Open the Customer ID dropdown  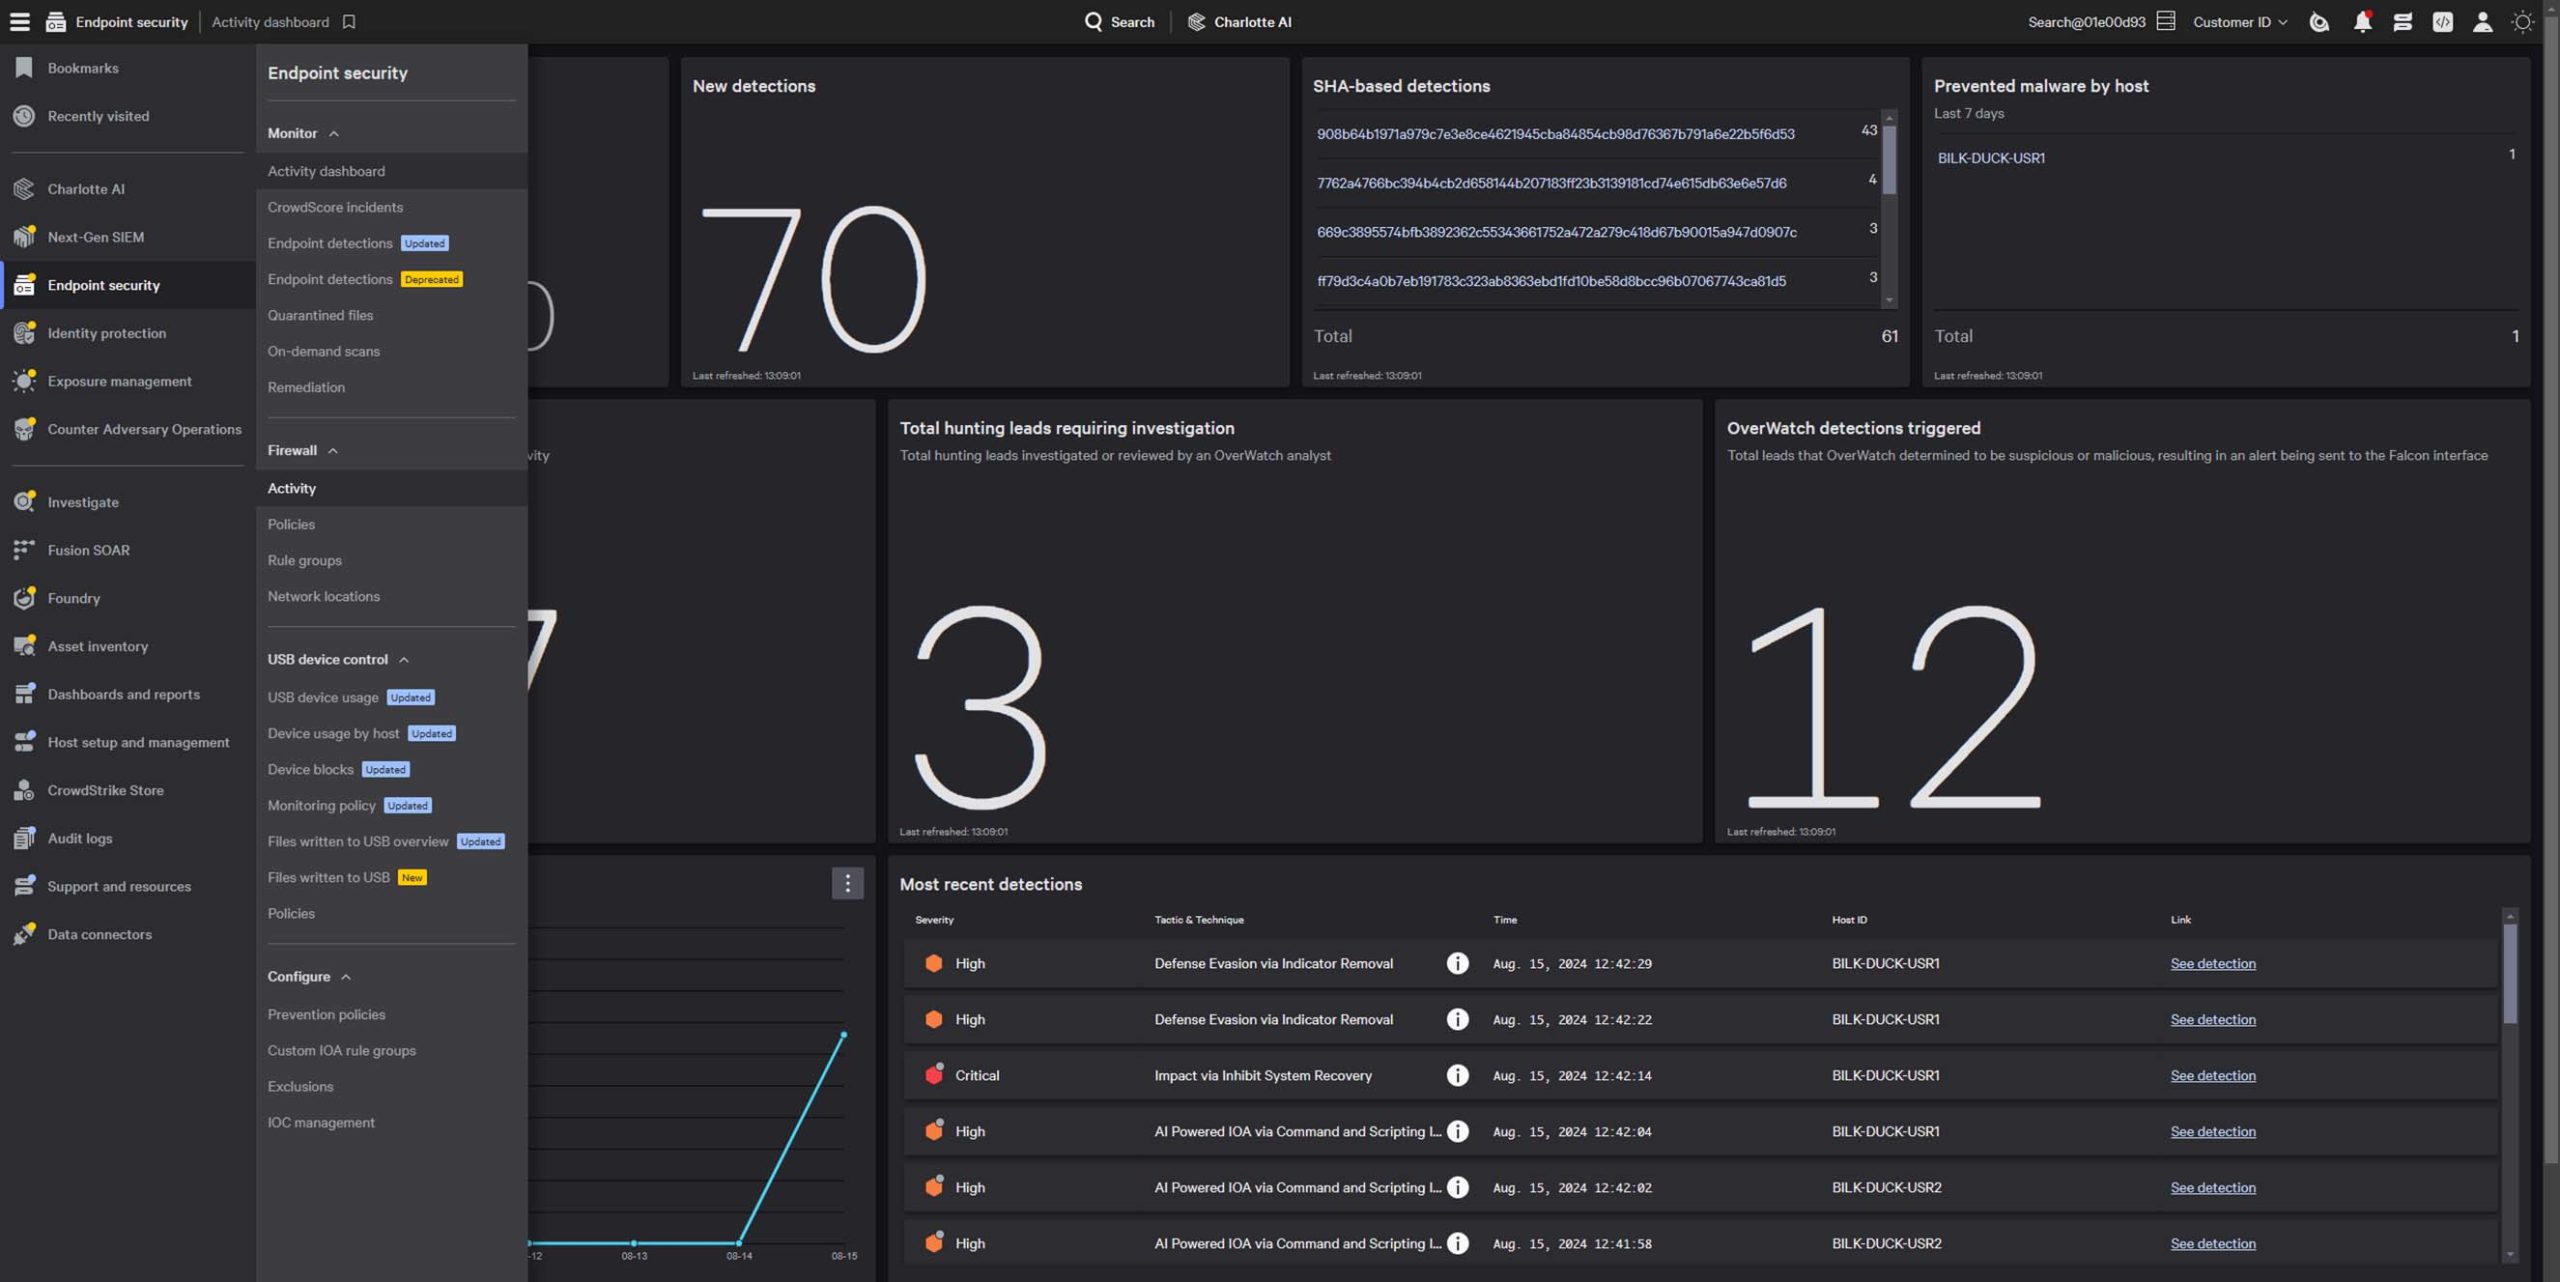pos(2239,21)
